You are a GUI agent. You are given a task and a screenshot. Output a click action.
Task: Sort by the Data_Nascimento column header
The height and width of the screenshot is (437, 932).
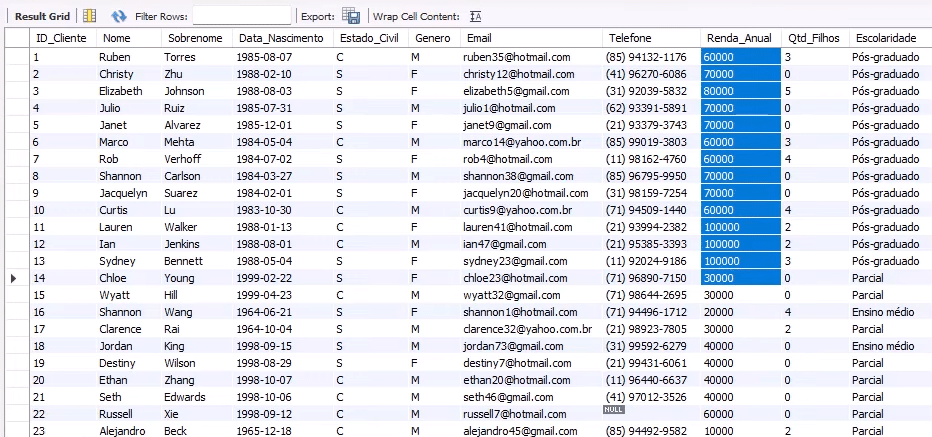tap(281, 38)
